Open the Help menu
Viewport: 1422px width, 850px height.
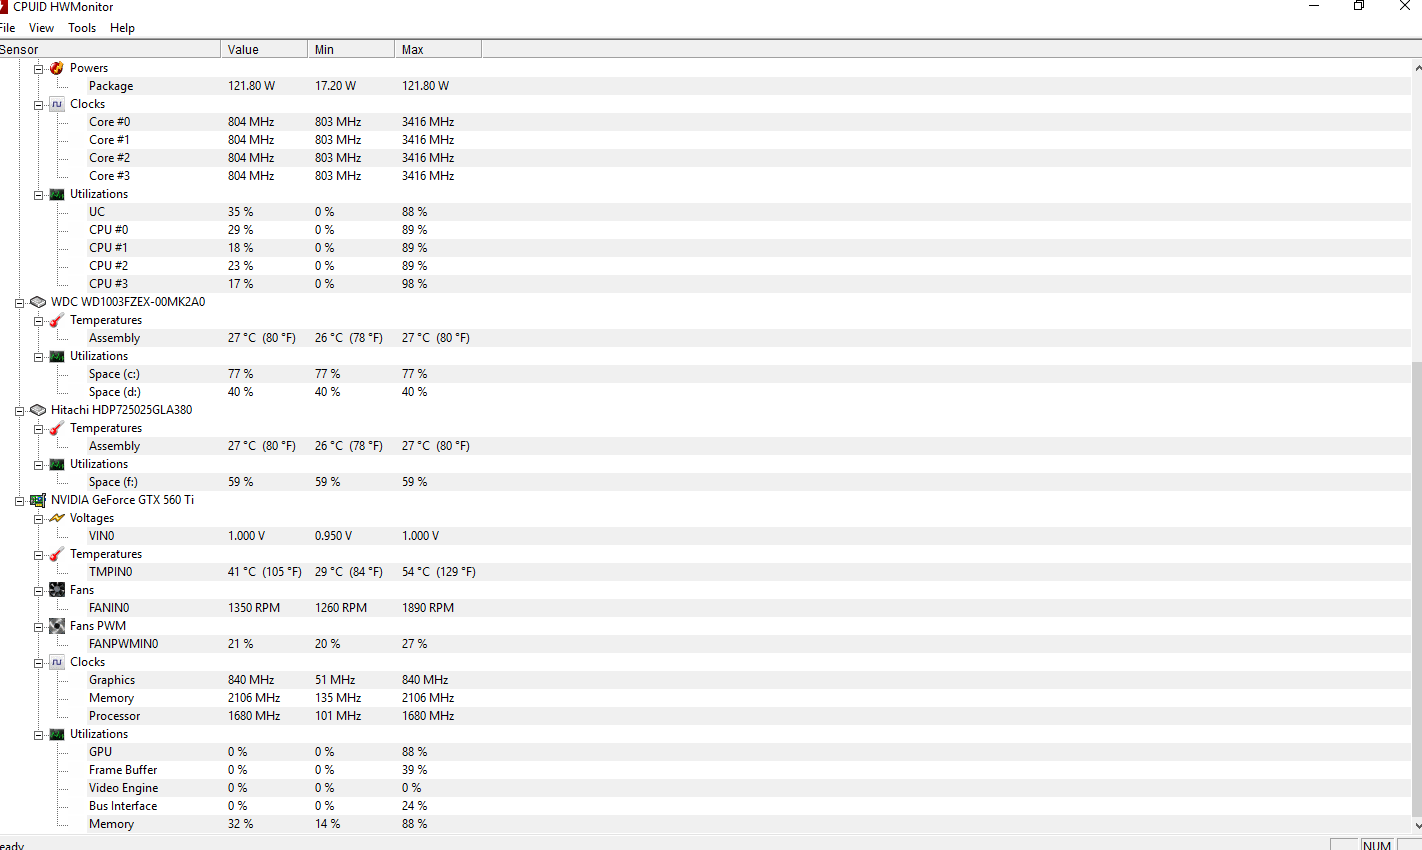(x=122, y=28)
